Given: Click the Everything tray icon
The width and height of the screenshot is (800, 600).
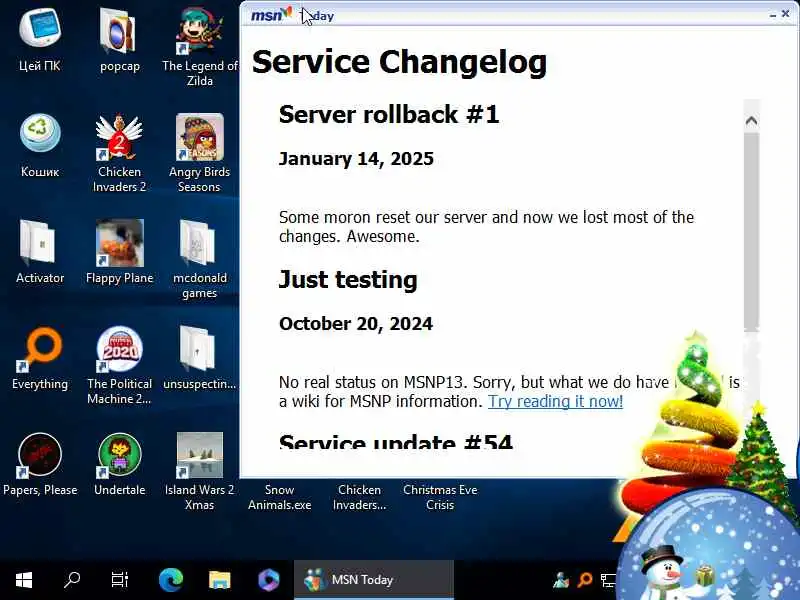Looking at the screenshot, I should tap(585, 580).
